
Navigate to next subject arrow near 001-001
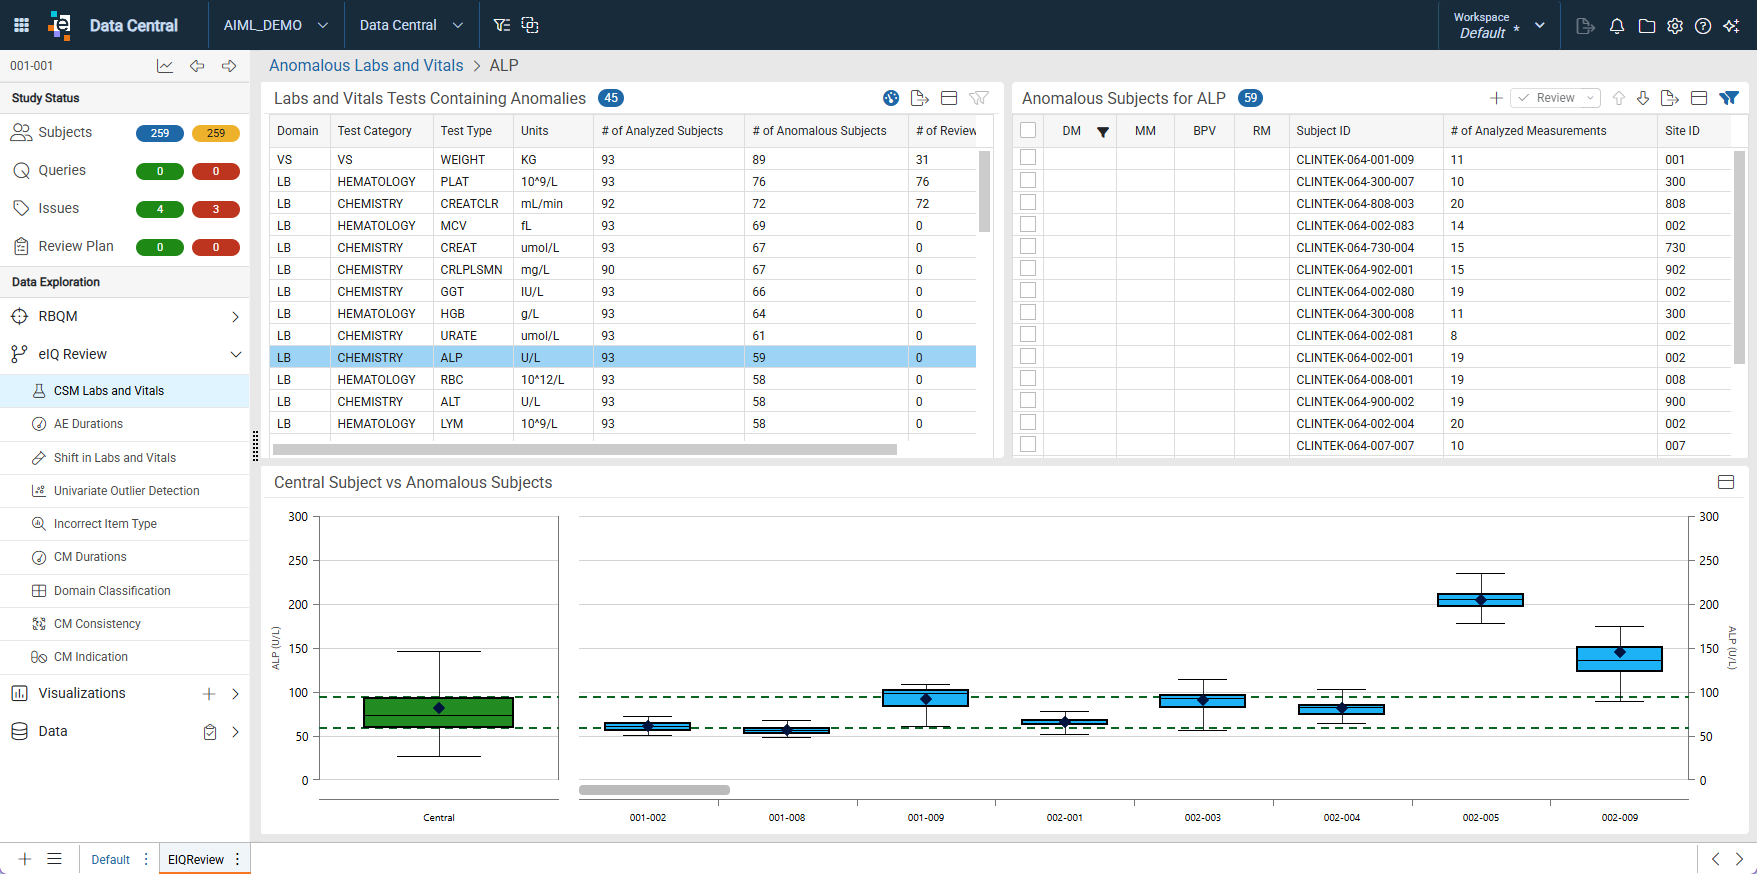229,66
